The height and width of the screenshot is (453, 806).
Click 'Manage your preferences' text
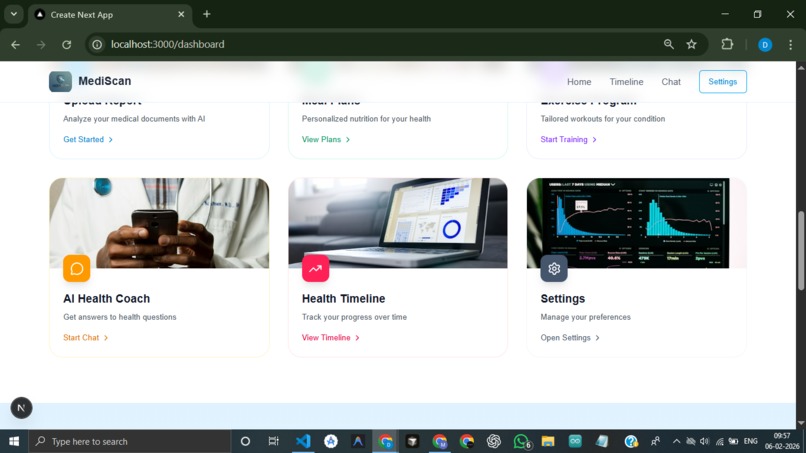pos(585,317)
